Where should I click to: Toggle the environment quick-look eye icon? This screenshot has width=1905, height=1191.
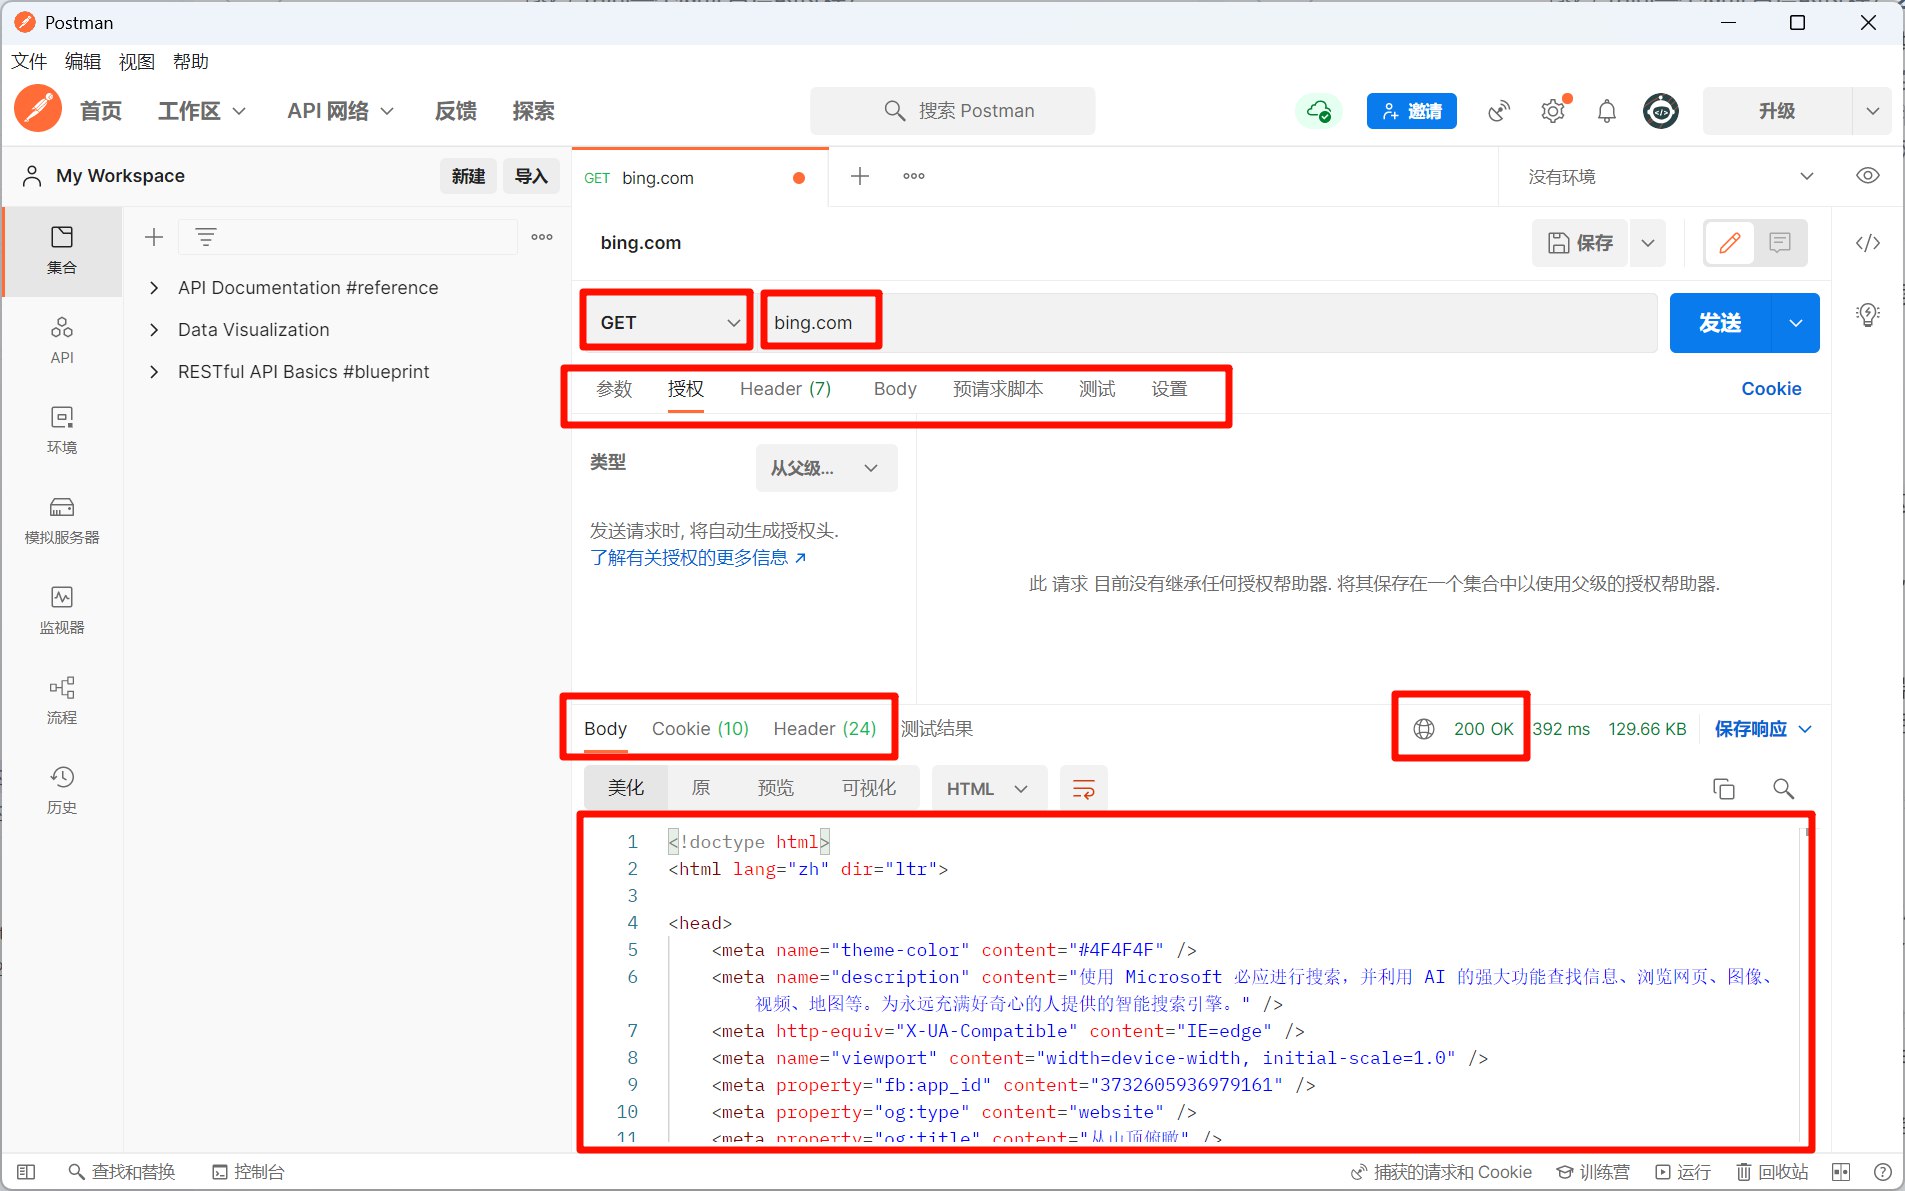pyautogui.click(x=1867, y=176)
